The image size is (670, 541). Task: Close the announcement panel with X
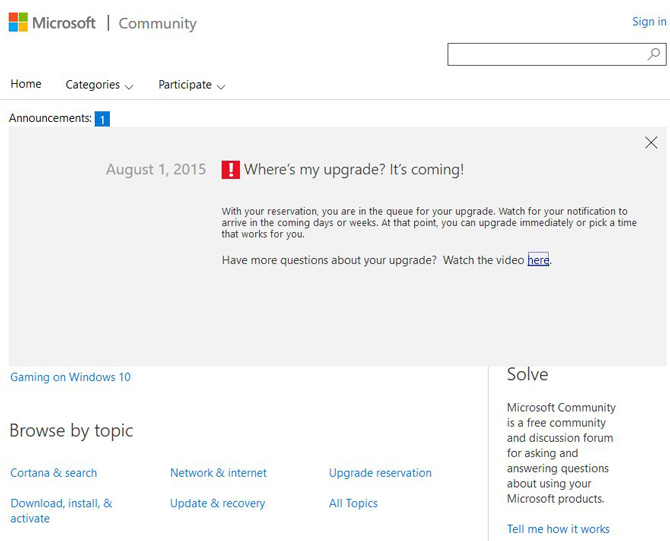tap(651, 143)
